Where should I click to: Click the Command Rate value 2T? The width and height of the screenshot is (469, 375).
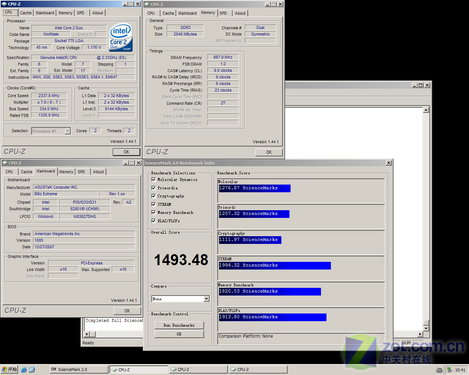(223, 103)
